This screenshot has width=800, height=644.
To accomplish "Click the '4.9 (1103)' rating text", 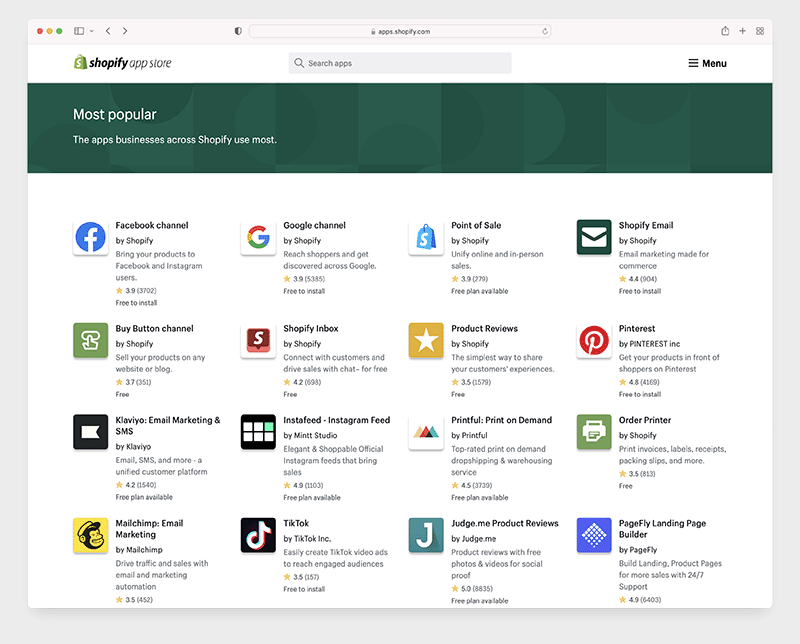I will click(x=308, y=485).
